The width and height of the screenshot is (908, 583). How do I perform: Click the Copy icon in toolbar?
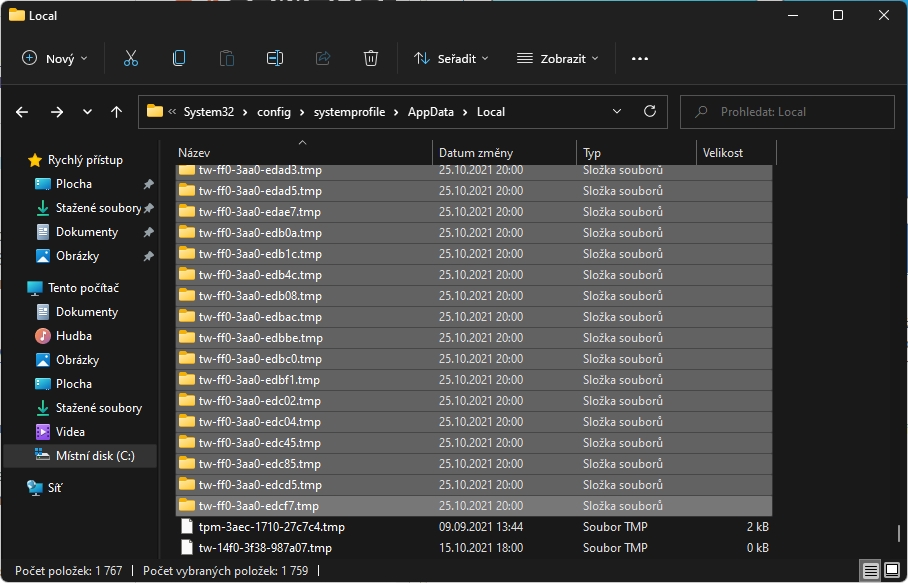point(179,59)
